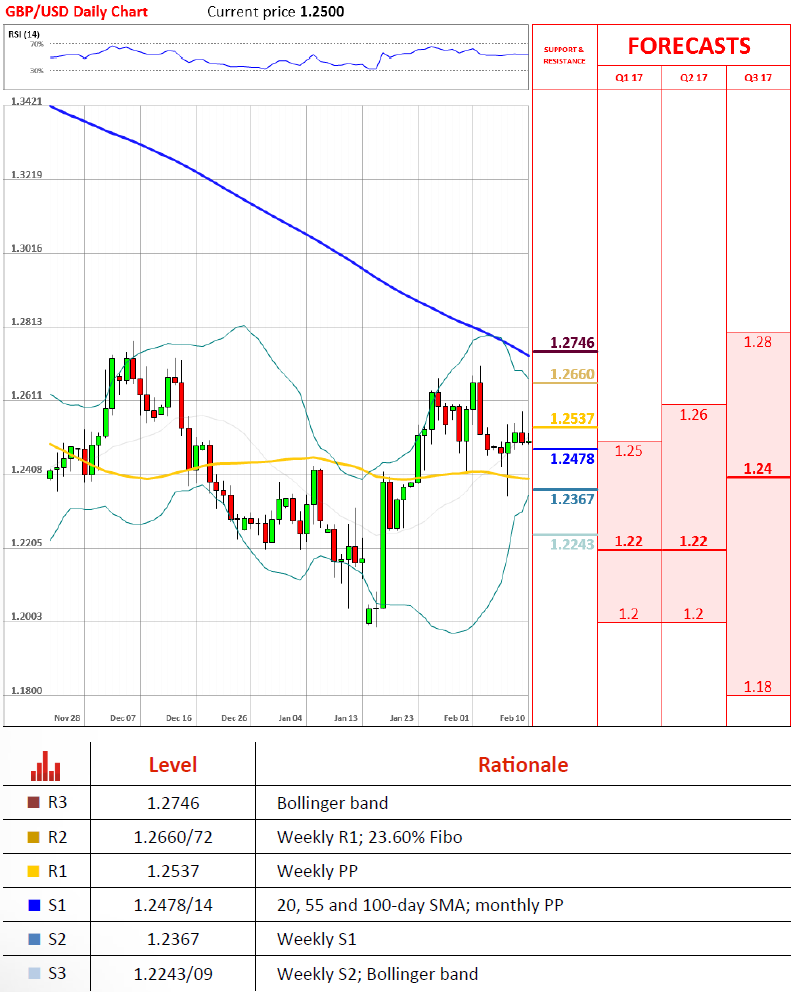Screen dimensions: 794x992
Task: Select the Q2 17 column header
Action: pyautogui.click(x=693, y=78)
